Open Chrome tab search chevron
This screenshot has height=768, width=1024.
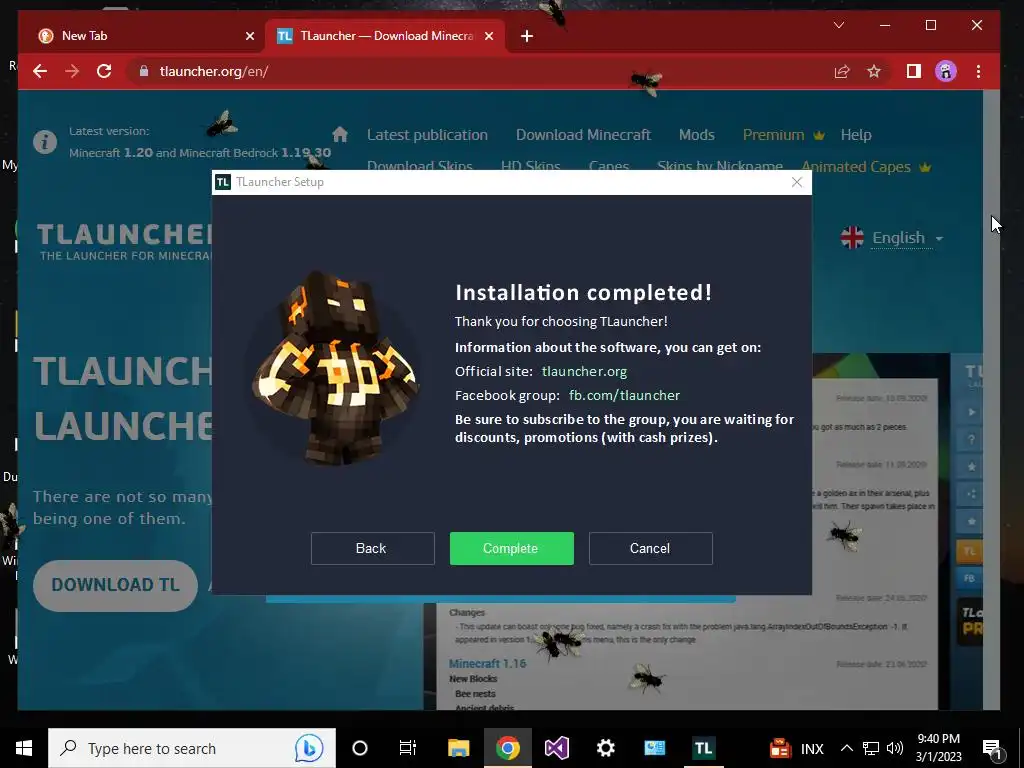[x=839, y=25]
